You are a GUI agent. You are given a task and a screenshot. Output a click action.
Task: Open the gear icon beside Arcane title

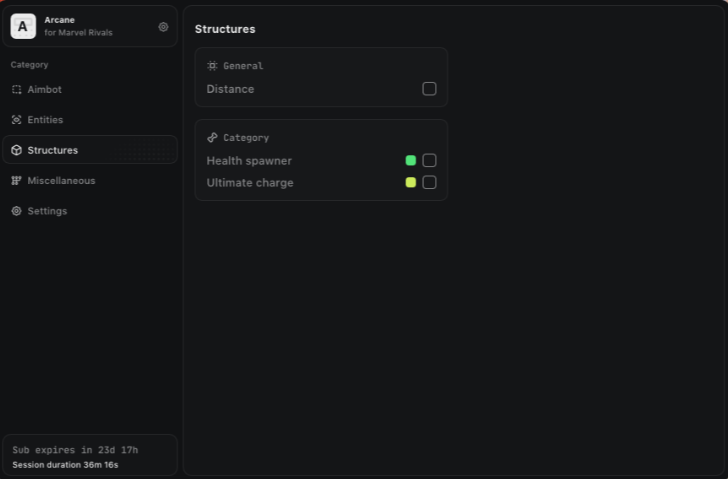point(163,27)
